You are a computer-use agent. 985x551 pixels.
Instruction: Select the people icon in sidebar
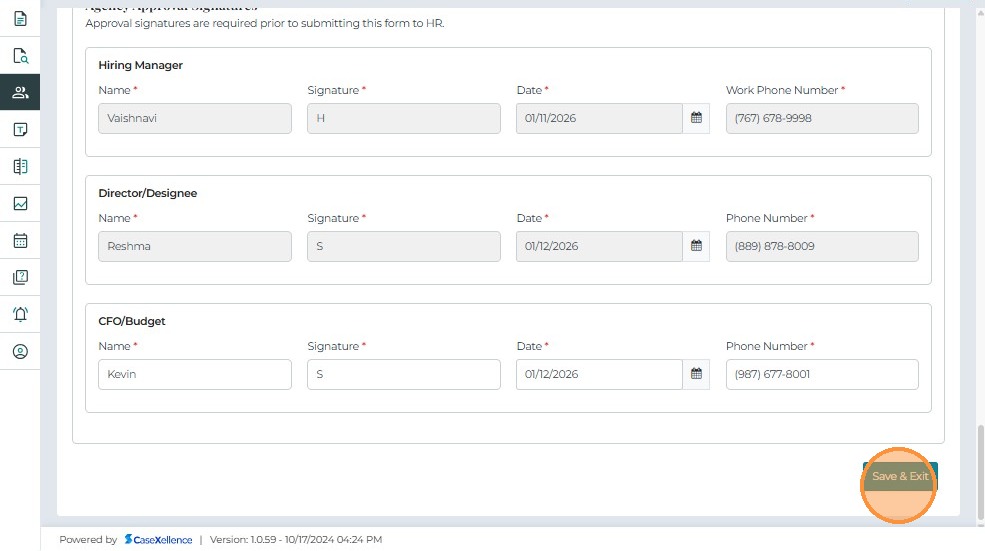pyautogui.click(x=20, y=93)
